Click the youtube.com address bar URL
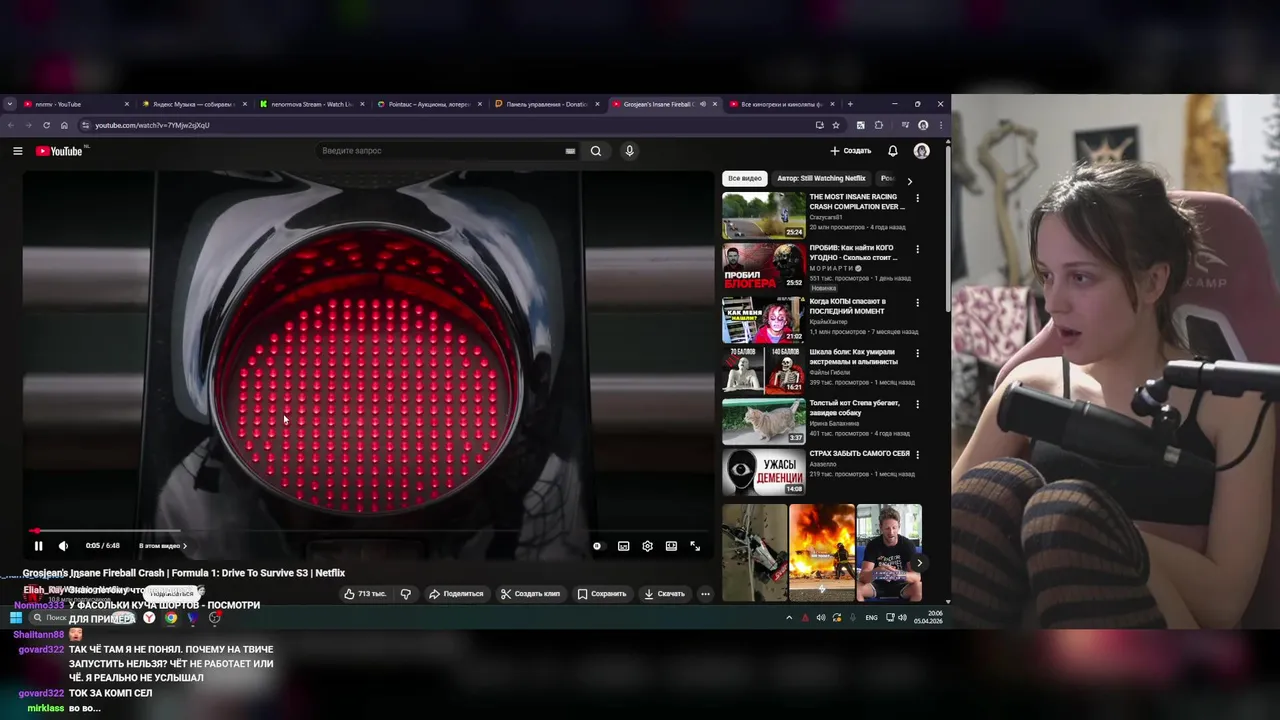1280x720 pixels. coord(152,125)
